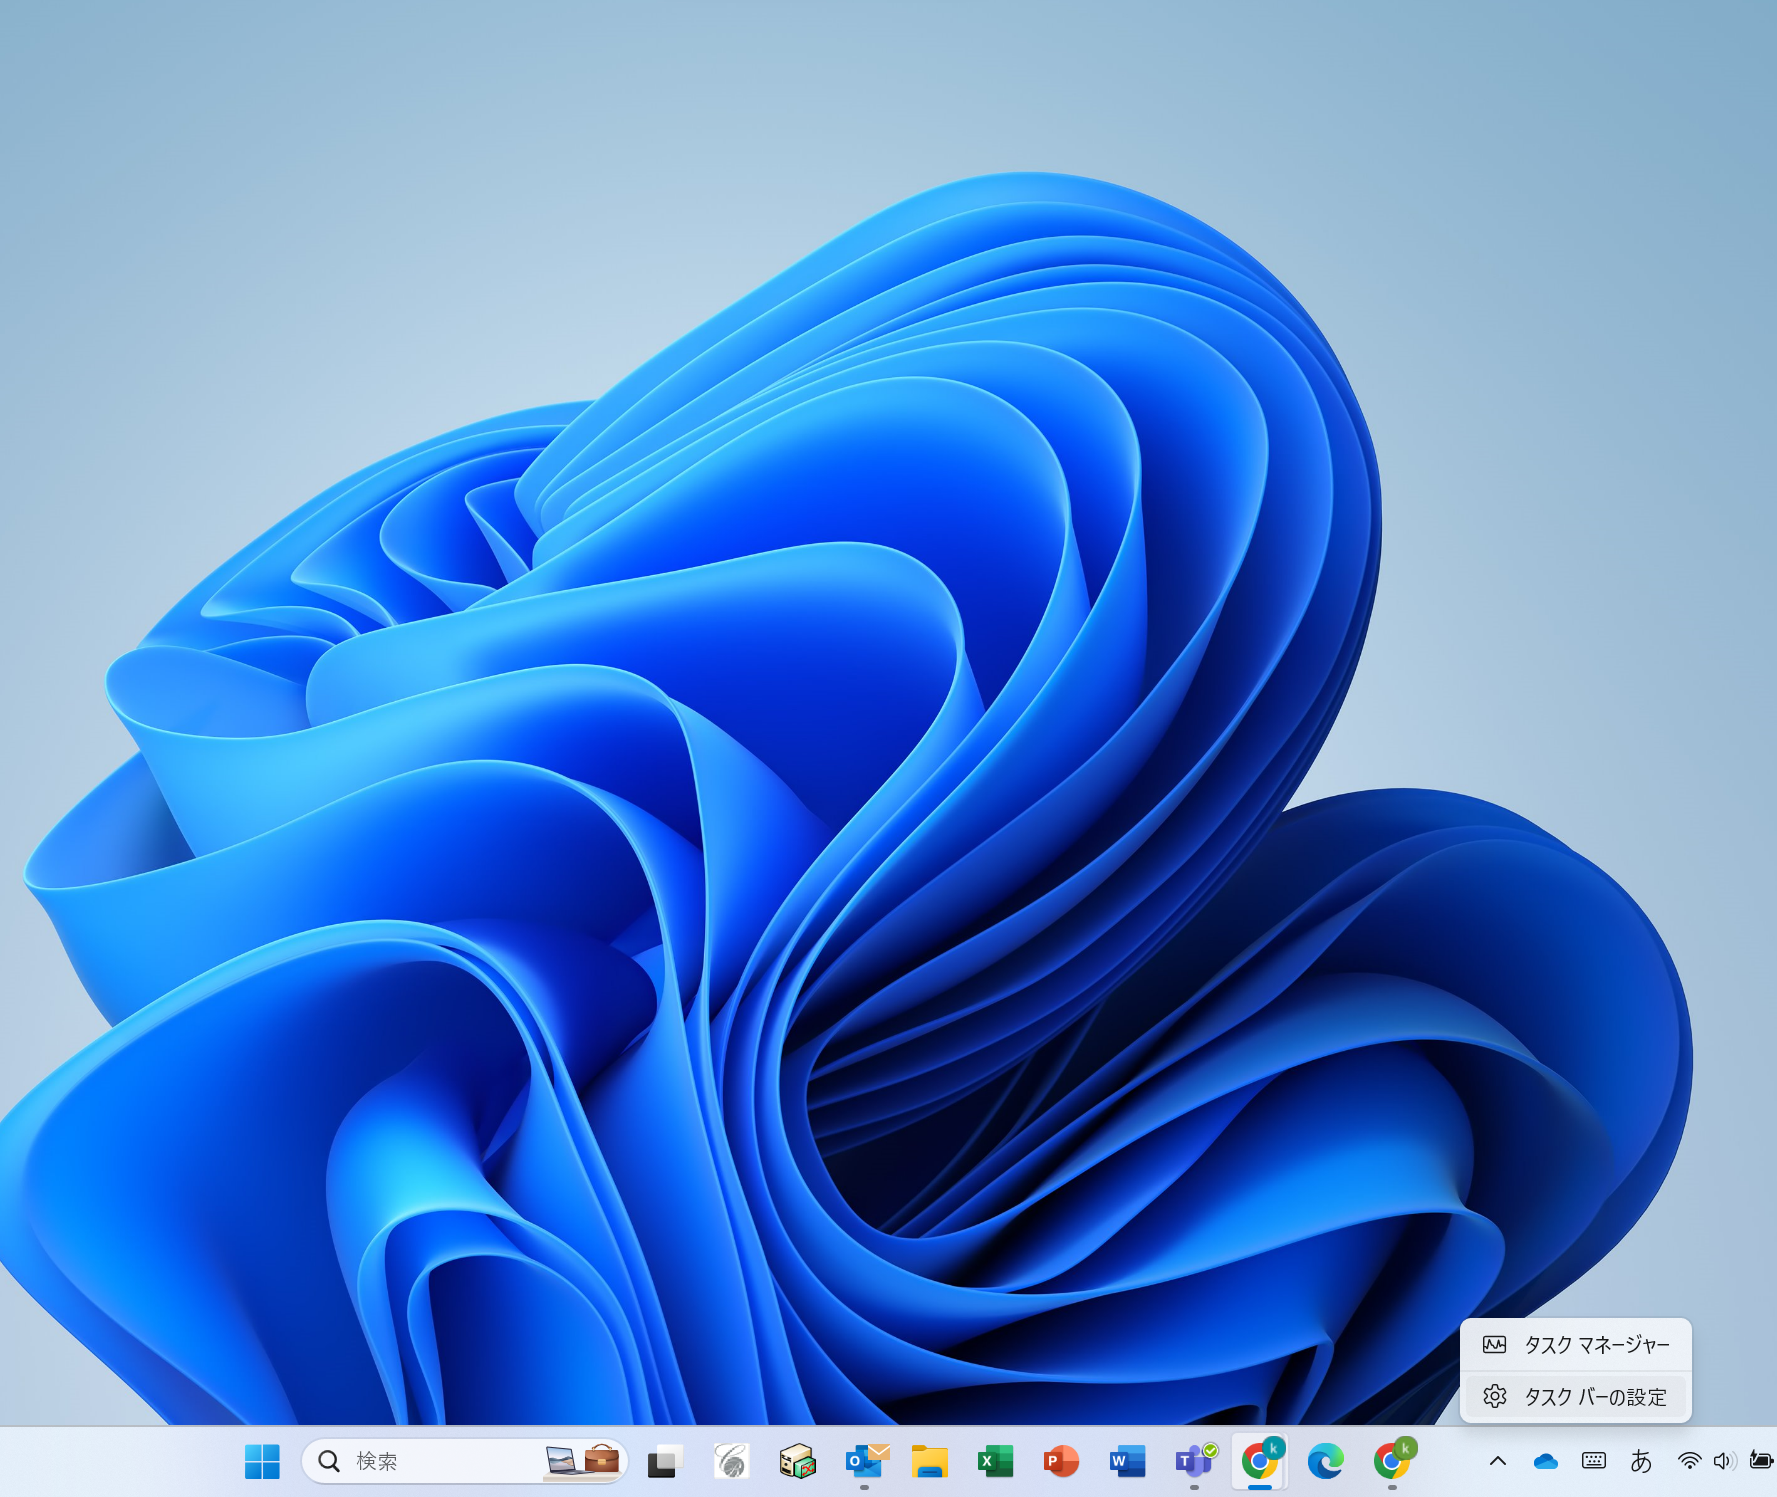Open the touch keyboard tray icon
This screenshot has width=1777, height=1497.
coord(1594,1461)
